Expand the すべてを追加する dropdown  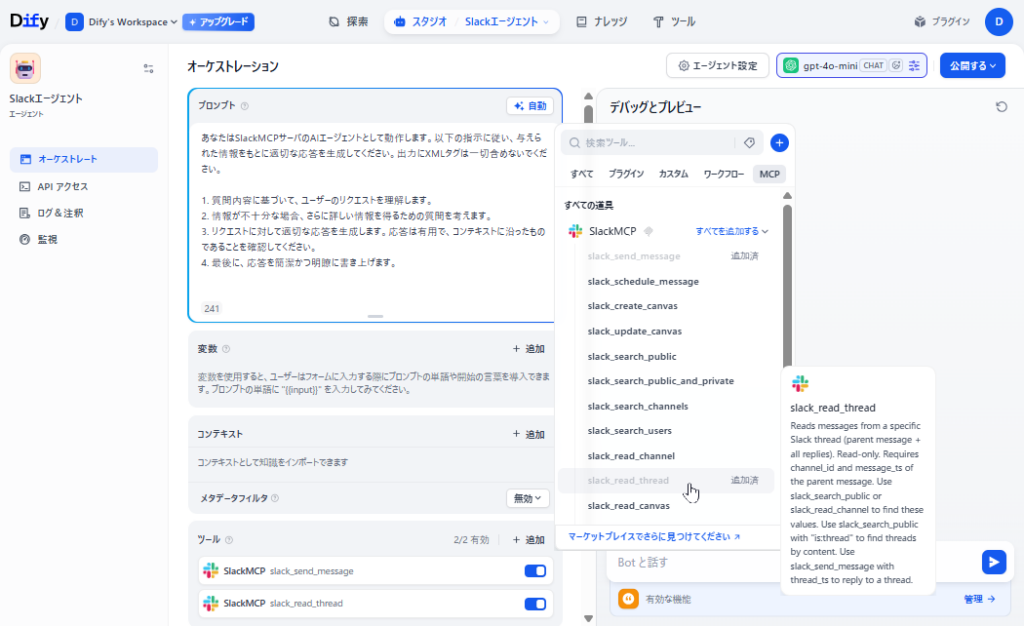732,231
